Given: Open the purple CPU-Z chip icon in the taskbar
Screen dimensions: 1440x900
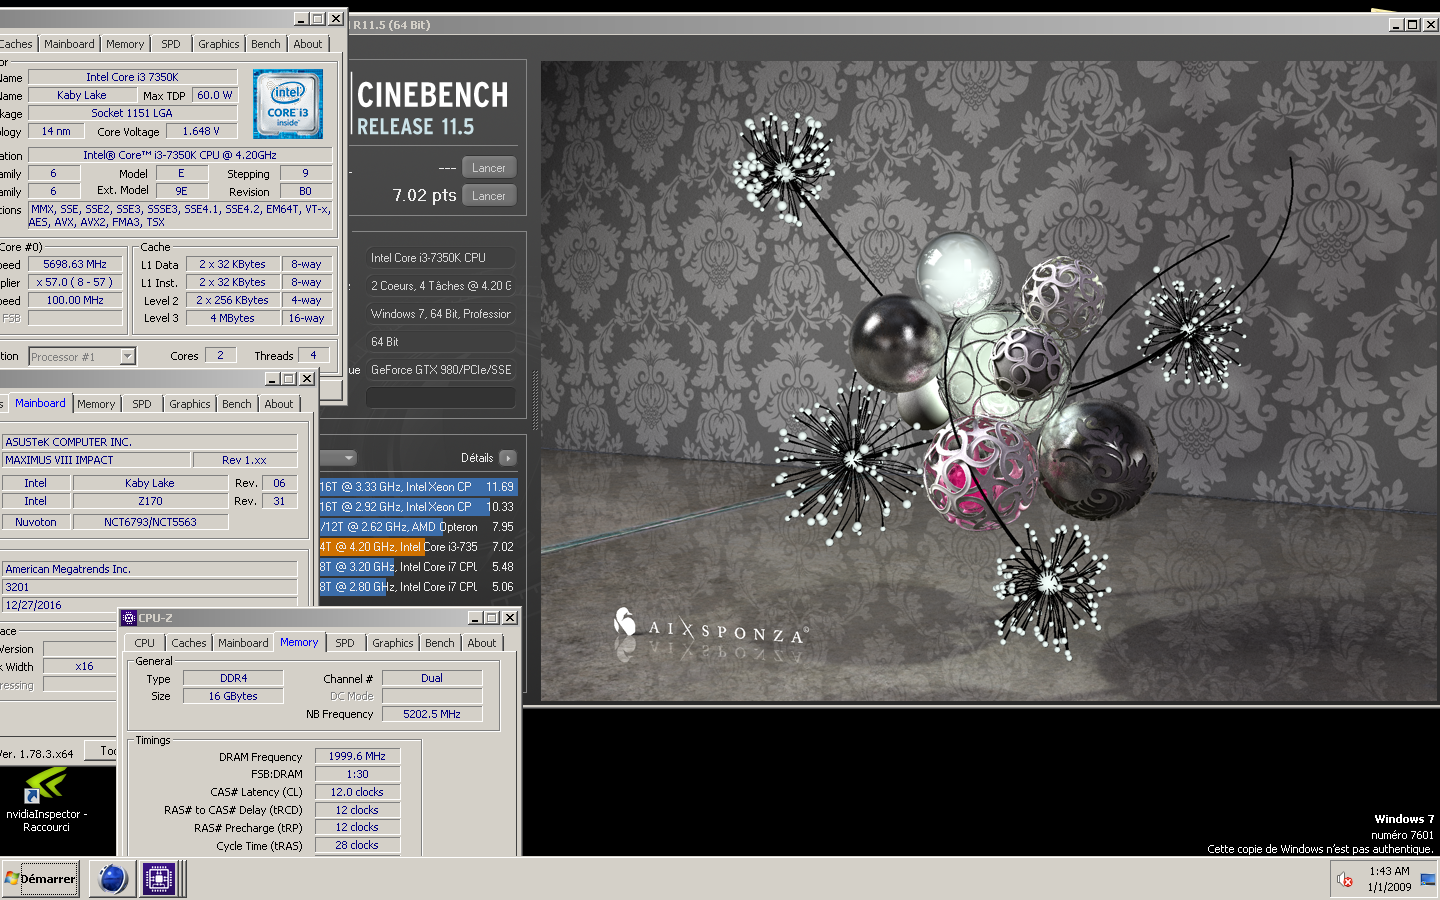Looking at the screenshot, I should click(x=159, y=879).
